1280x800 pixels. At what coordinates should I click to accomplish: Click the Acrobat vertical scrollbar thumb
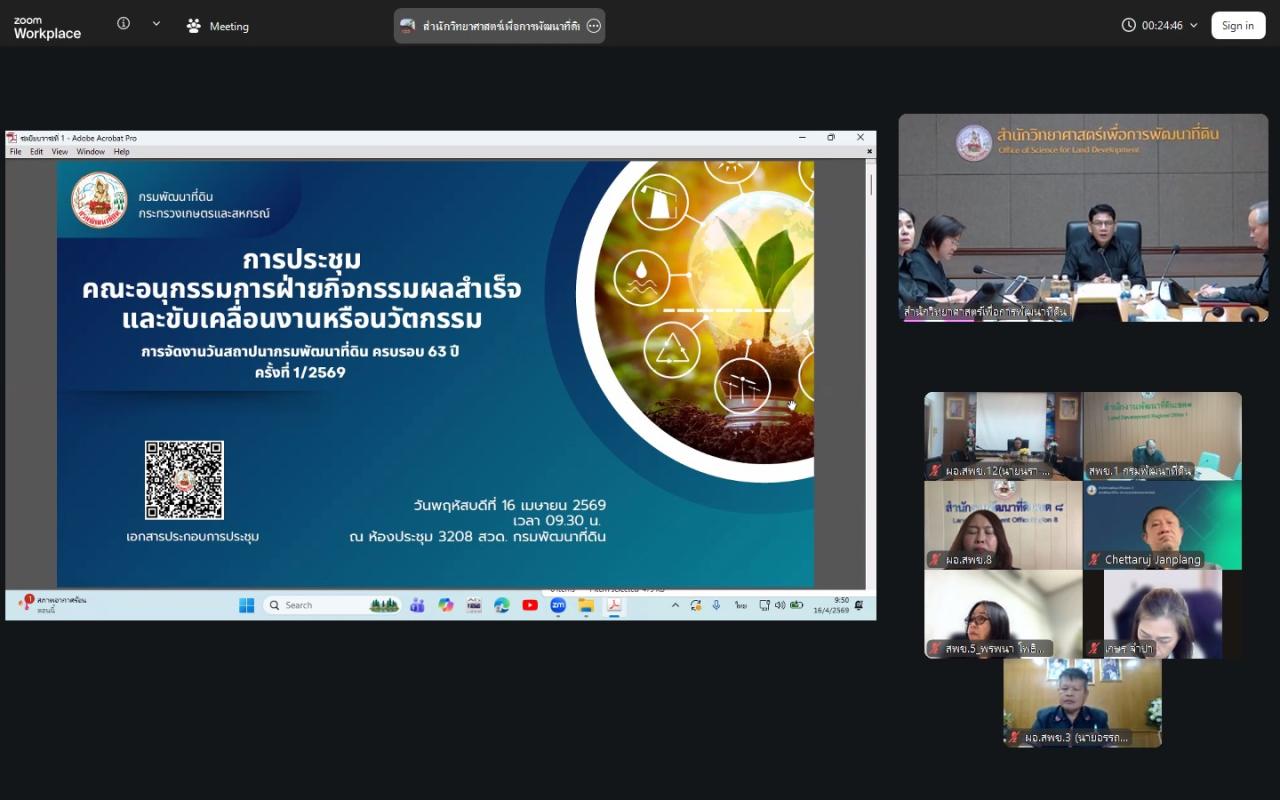(871, 184)
